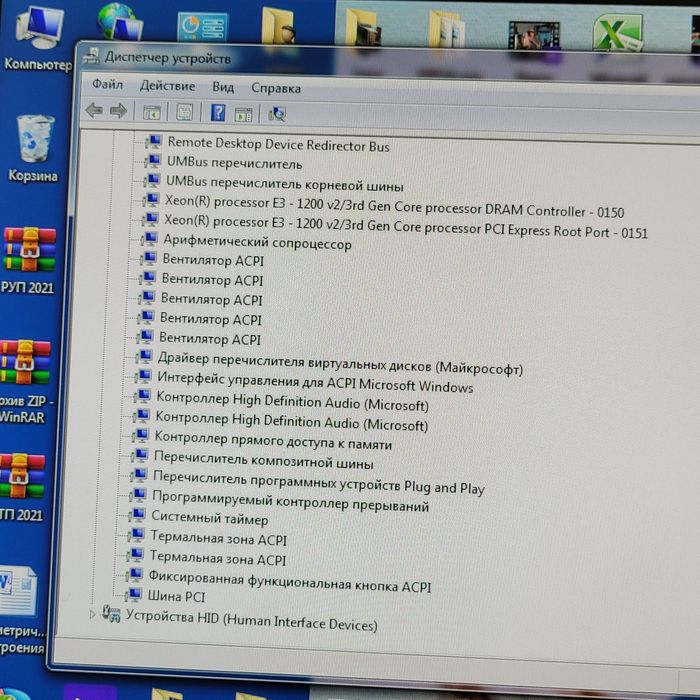
Task: Click the Properties toolbar icon
Action: click(184, 112)
